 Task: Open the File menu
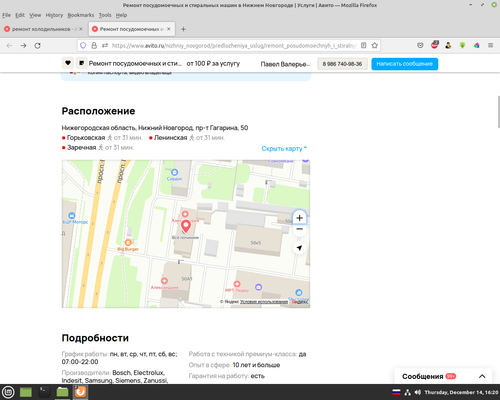(6, 15)
